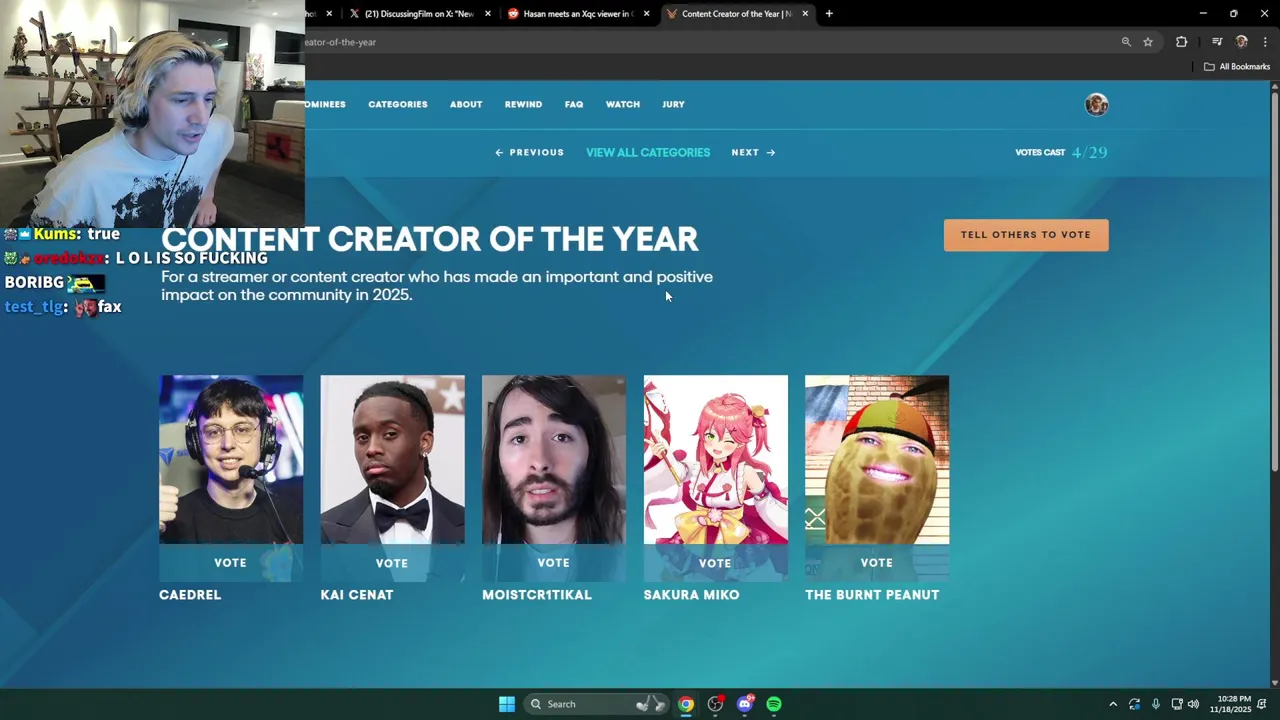This screenshot has width=1280, height=720.
Task: Close the DiscussingFilm on X tab
Action: [488, 14]
